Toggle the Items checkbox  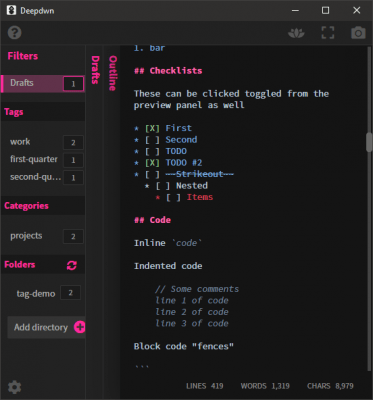174,197
